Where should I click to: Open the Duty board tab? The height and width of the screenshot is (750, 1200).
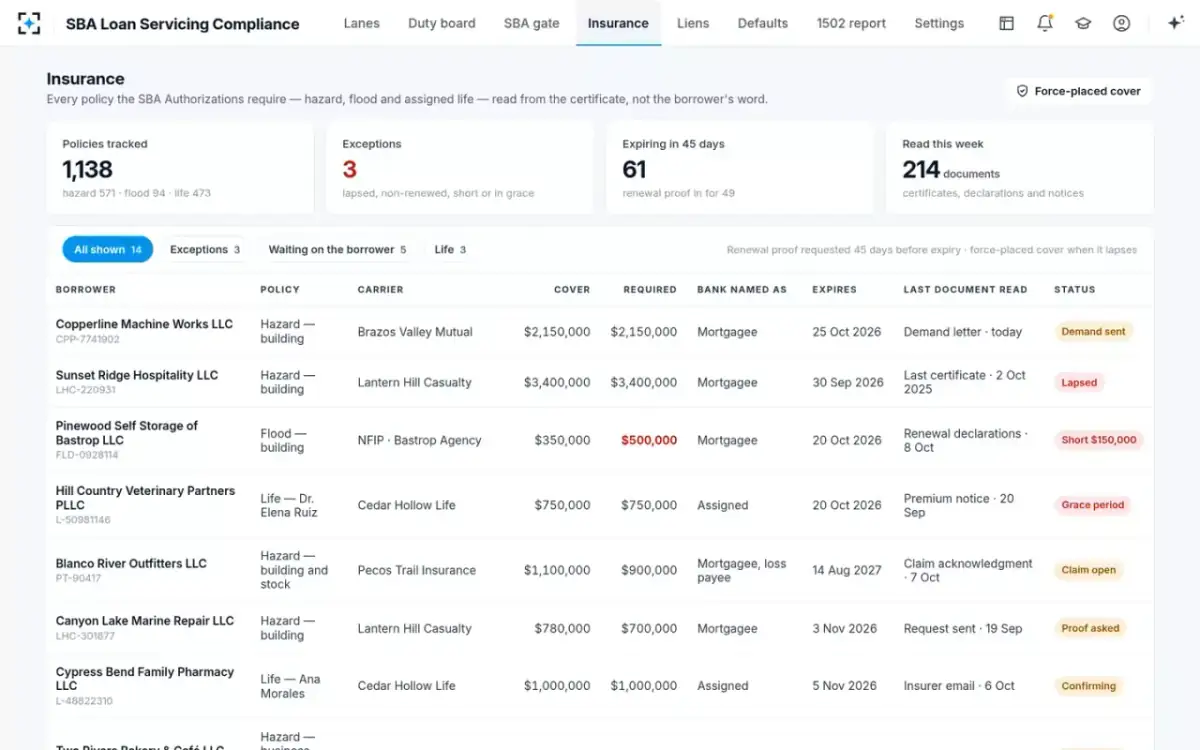442,23
